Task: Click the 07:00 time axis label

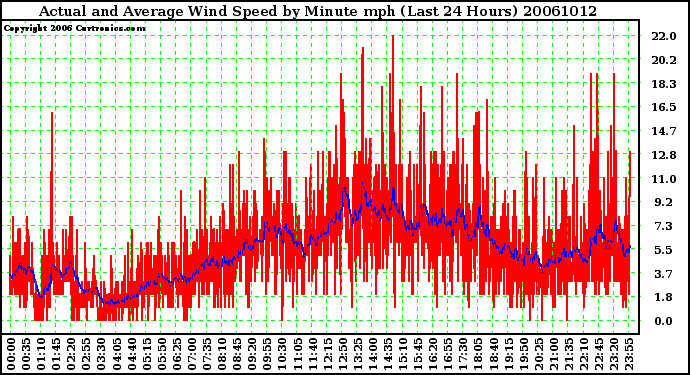Action: coord(191,354)
